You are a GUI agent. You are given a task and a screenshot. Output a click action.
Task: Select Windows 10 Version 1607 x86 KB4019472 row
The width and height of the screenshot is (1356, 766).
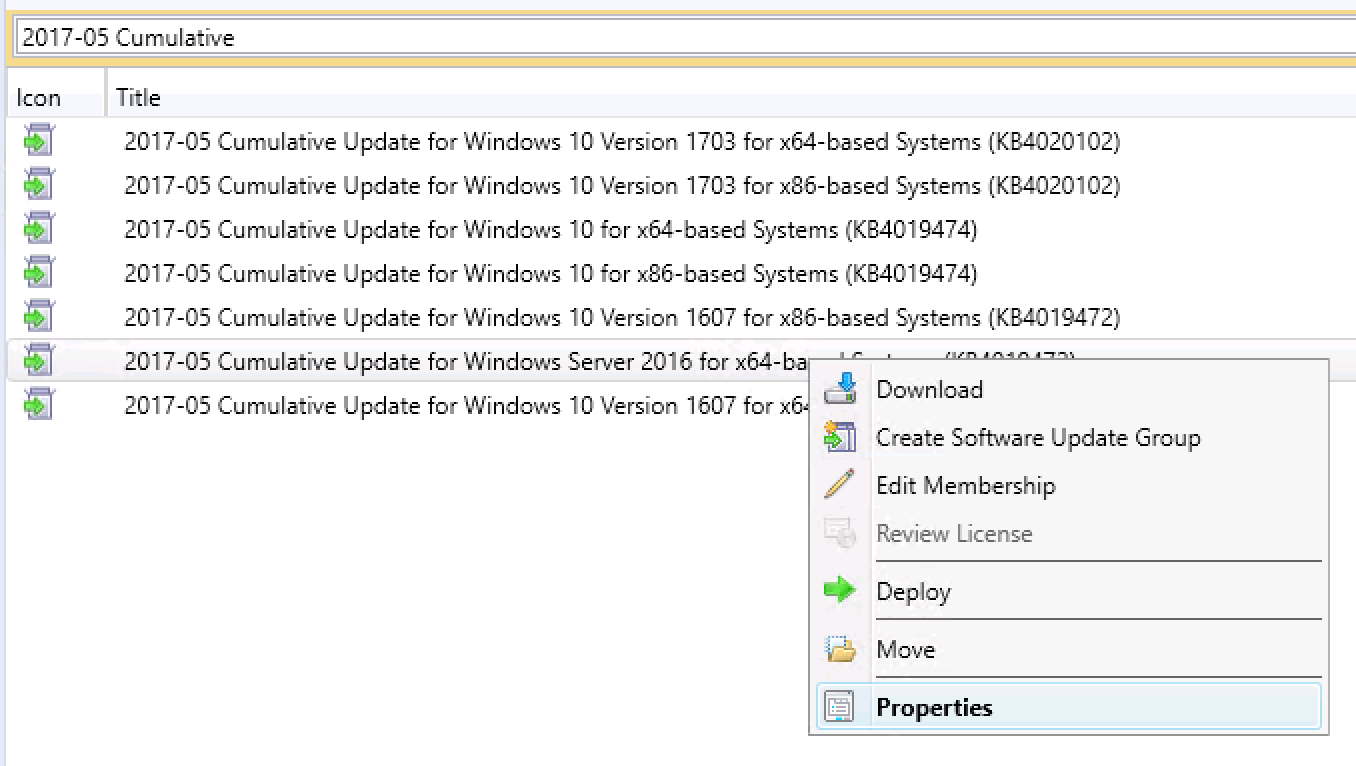point(621,318)
